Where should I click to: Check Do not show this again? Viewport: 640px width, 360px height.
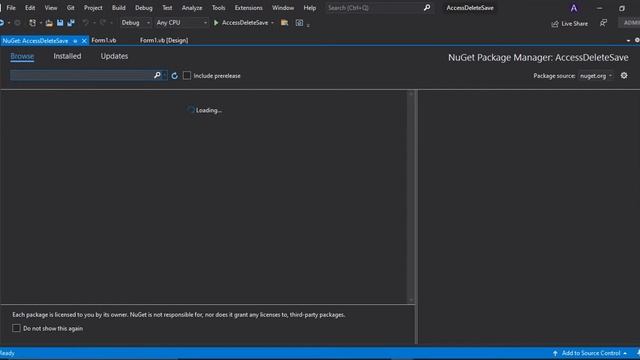pyautogui.click(x=16, y=328)
